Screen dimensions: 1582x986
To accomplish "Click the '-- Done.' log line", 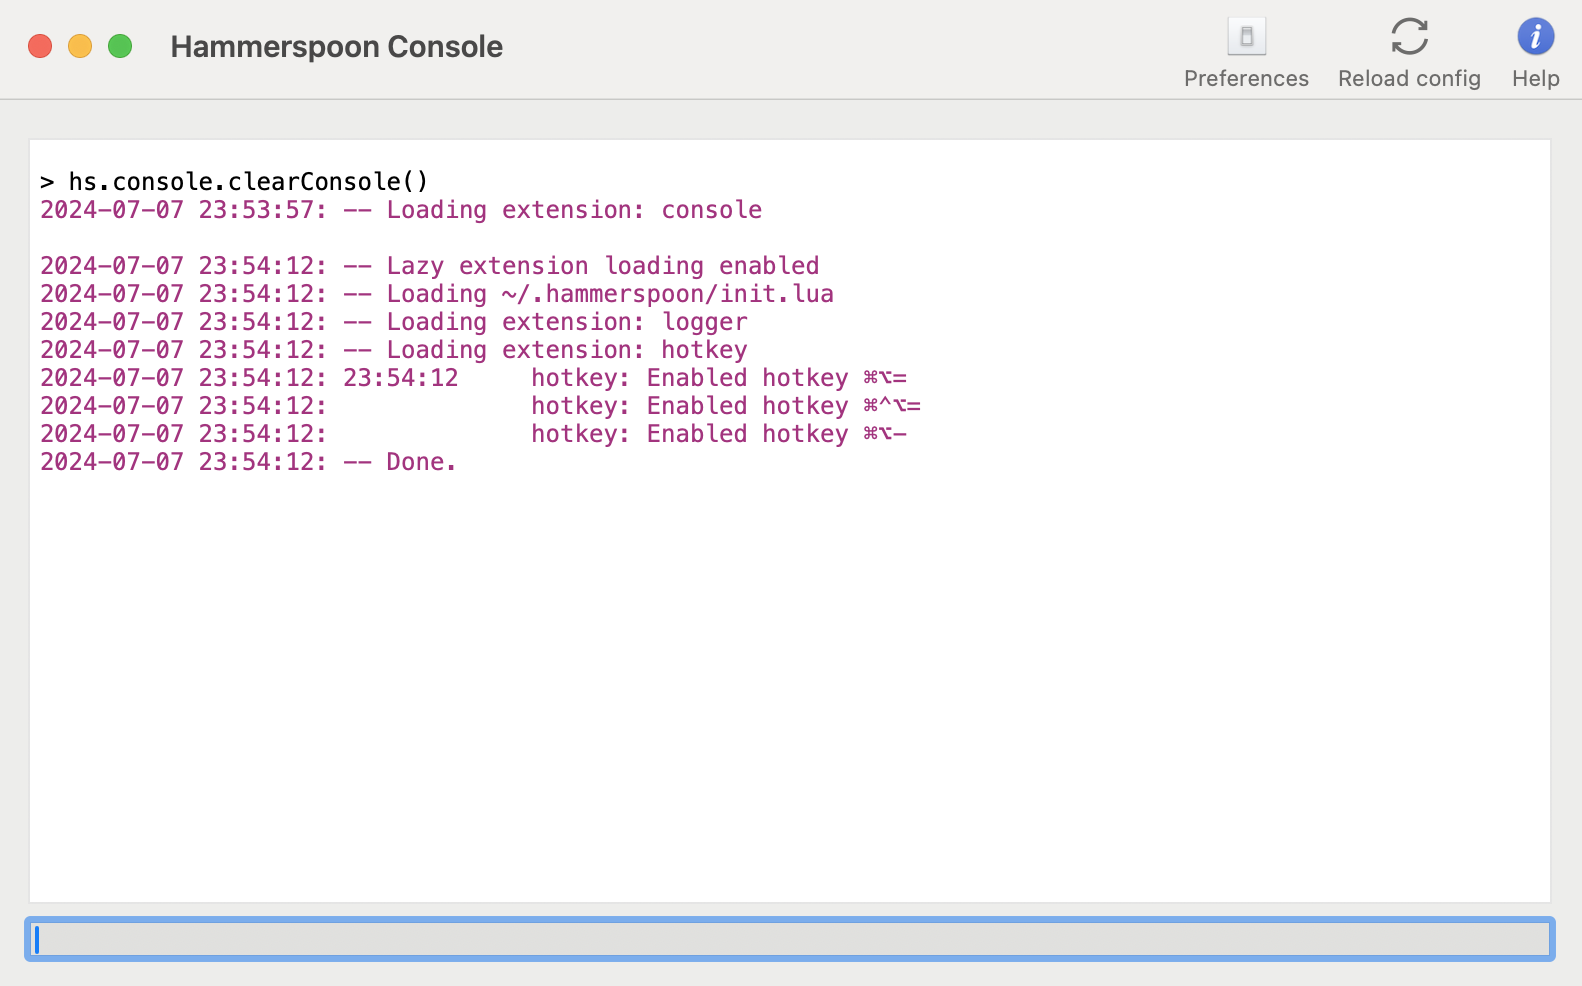I will [x=248, y=462].
